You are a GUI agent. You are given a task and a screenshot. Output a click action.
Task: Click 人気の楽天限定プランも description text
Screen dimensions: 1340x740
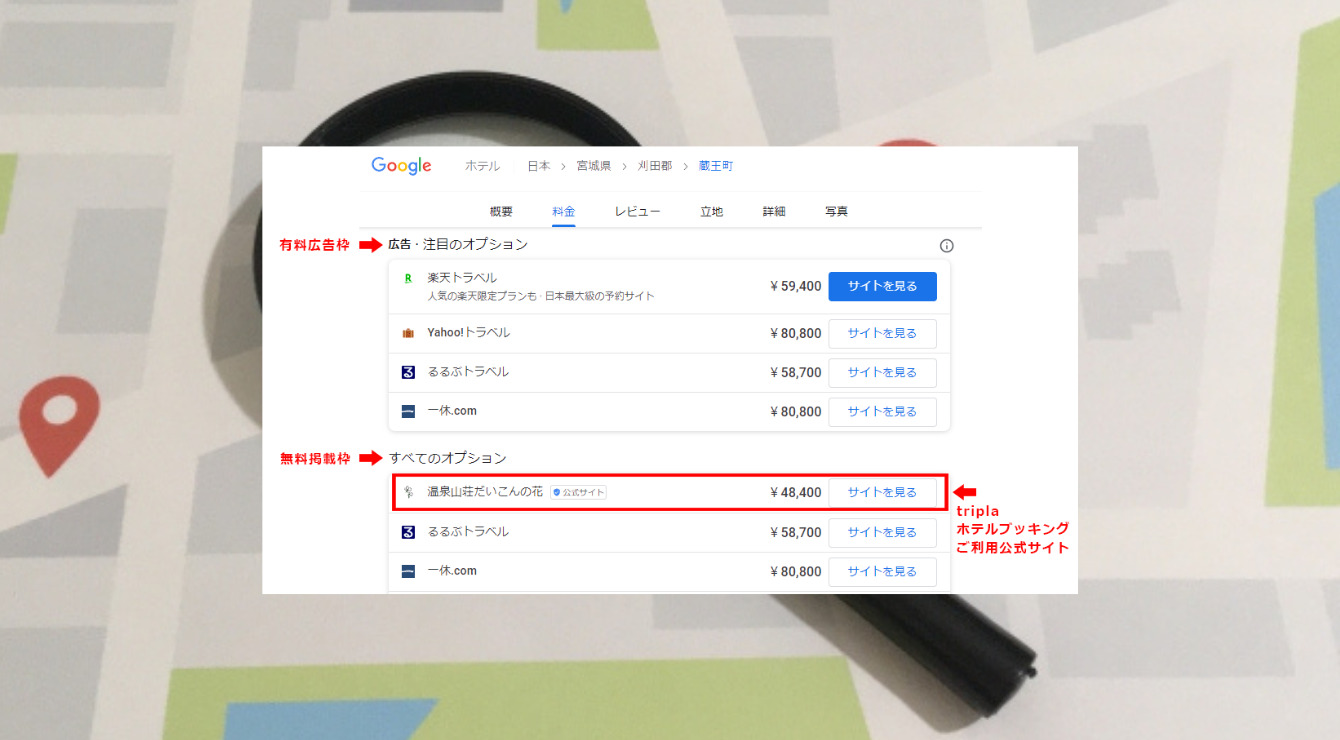pos(541,297)
